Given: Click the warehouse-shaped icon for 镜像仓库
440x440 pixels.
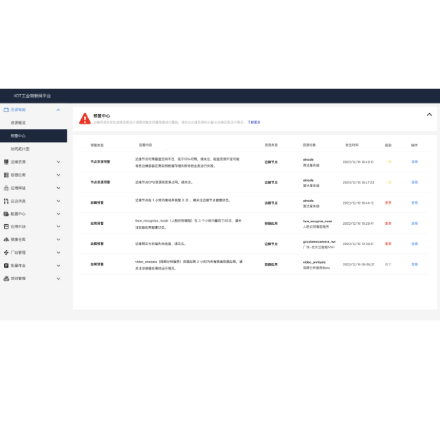Looking at the screenshot, I should point(6,239).
